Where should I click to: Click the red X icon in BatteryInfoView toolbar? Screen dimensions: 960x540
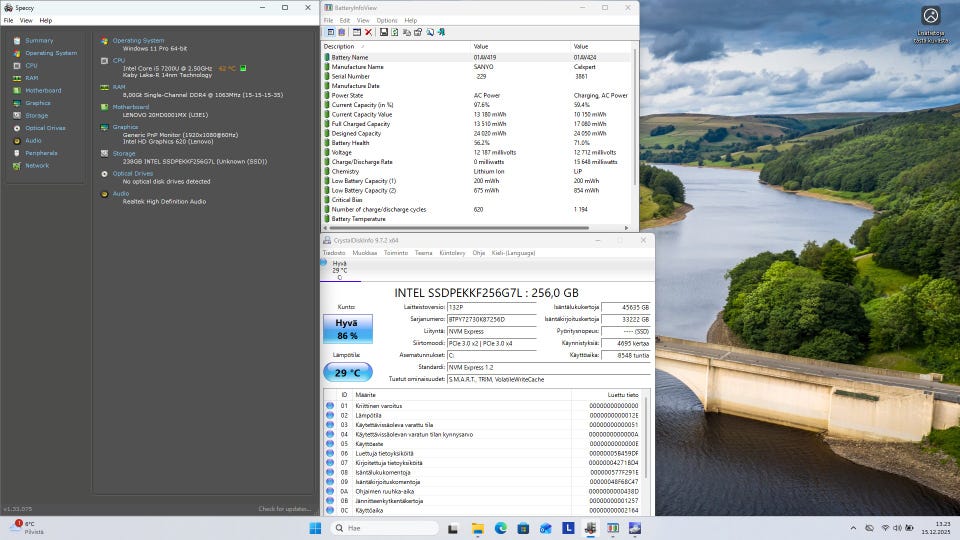click(369, 32)
